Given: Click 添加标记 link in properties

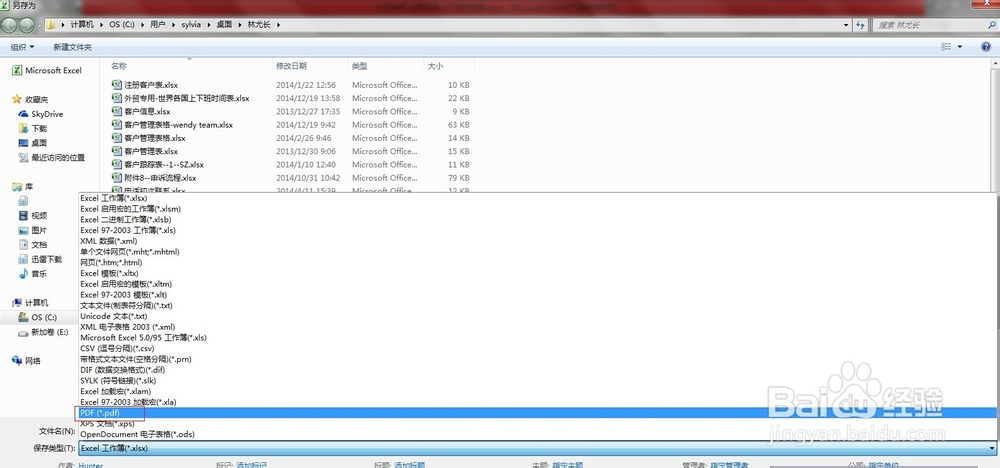Looking at the screenshot, I should [x=251, y=465].
